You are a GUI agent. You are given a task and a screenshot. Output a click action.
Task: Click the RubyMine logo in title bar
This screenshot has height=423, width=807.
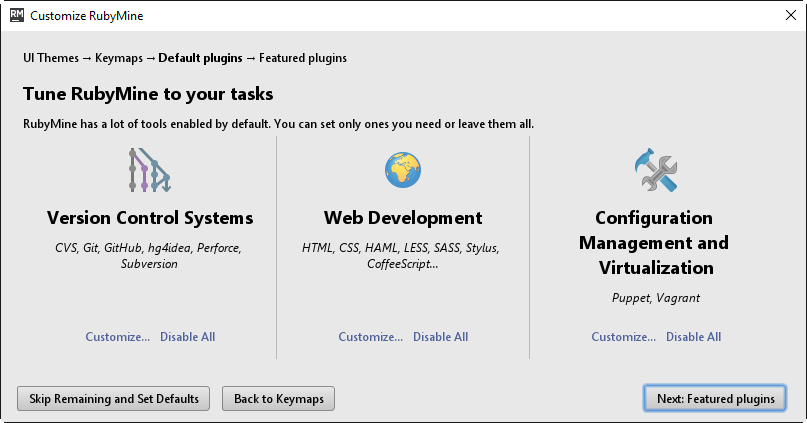coord(16,16)
